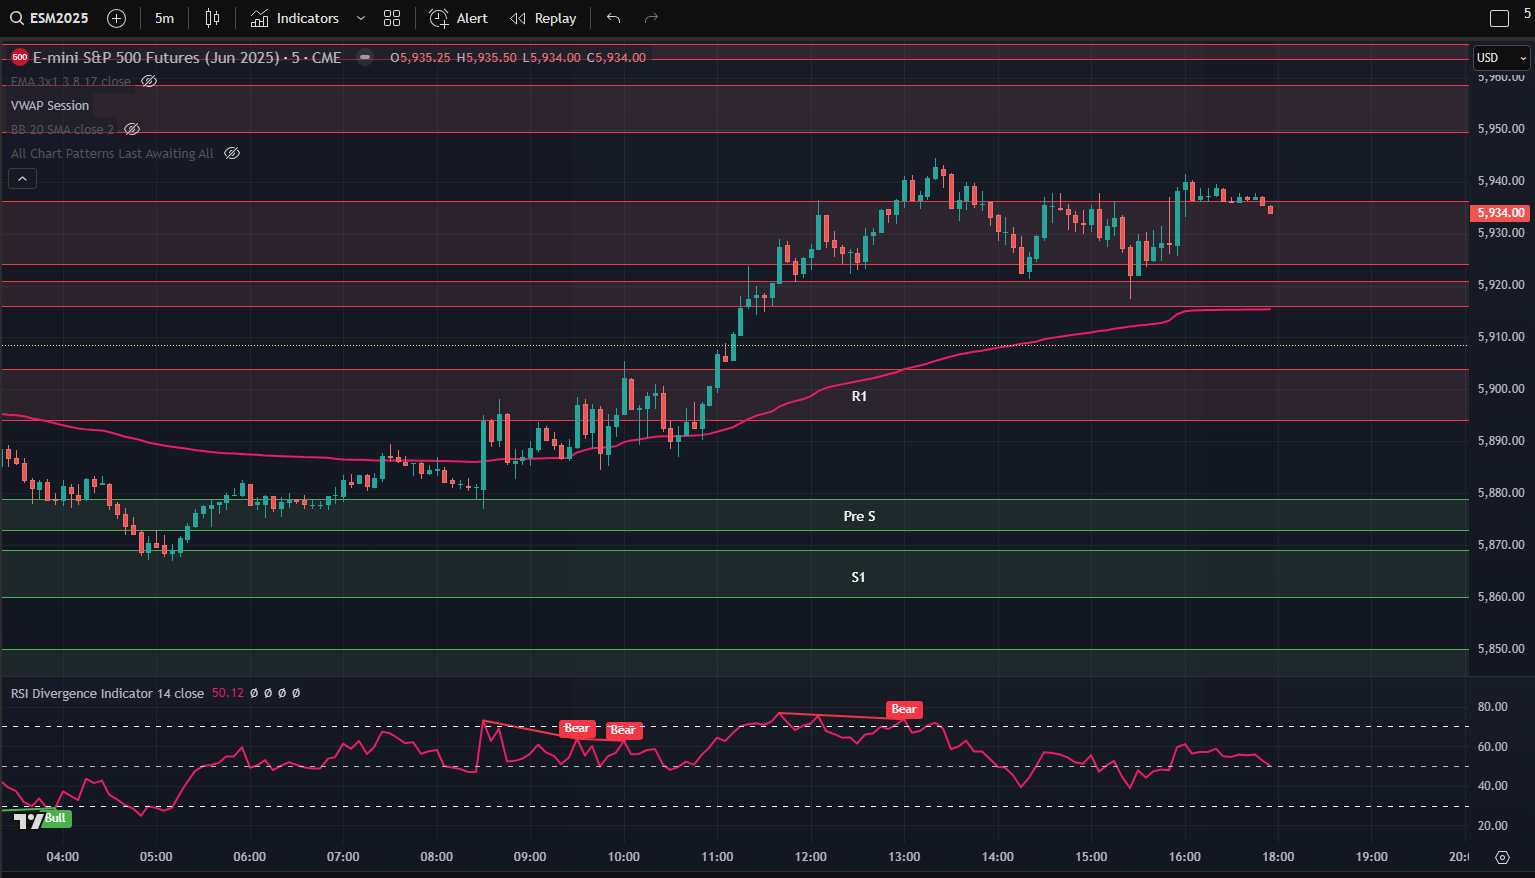Open indicator templates grid icon
Viewport: 1535px width, 878px height.
(x=392, y=18)
